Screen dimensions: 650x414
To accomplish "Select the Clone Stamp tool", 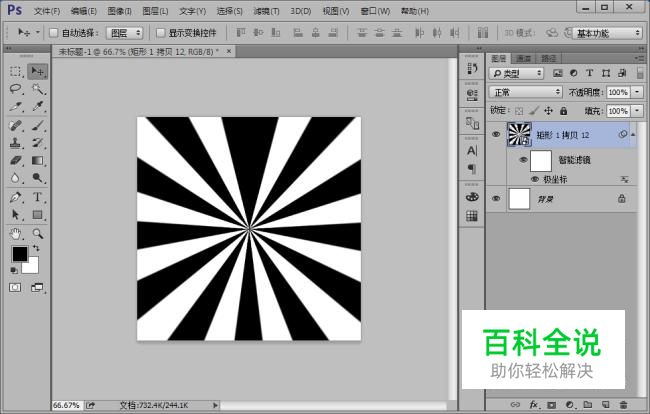I will point(15,143).
